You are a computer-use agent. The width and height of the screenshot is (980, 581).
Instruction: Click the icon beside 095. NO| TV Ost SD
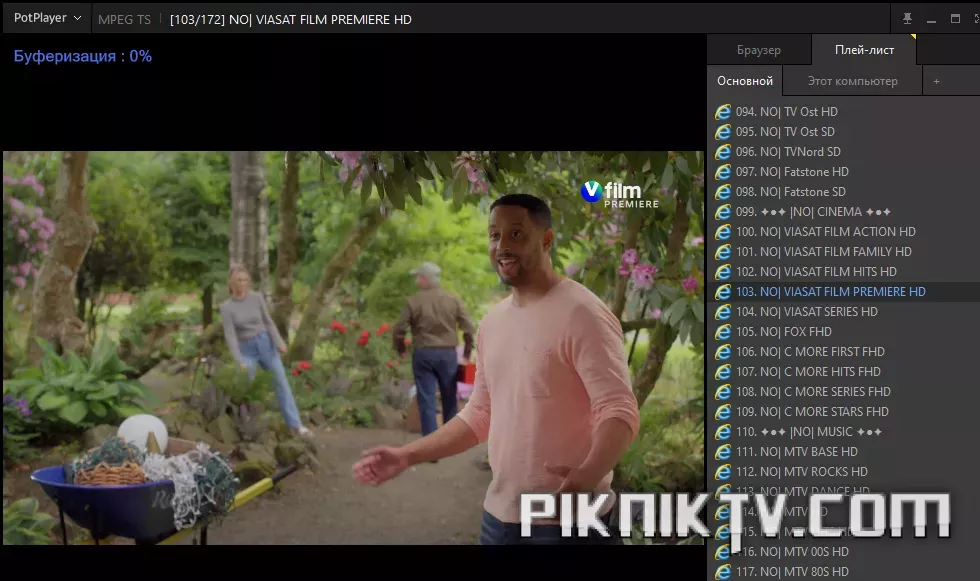[723, 132]
